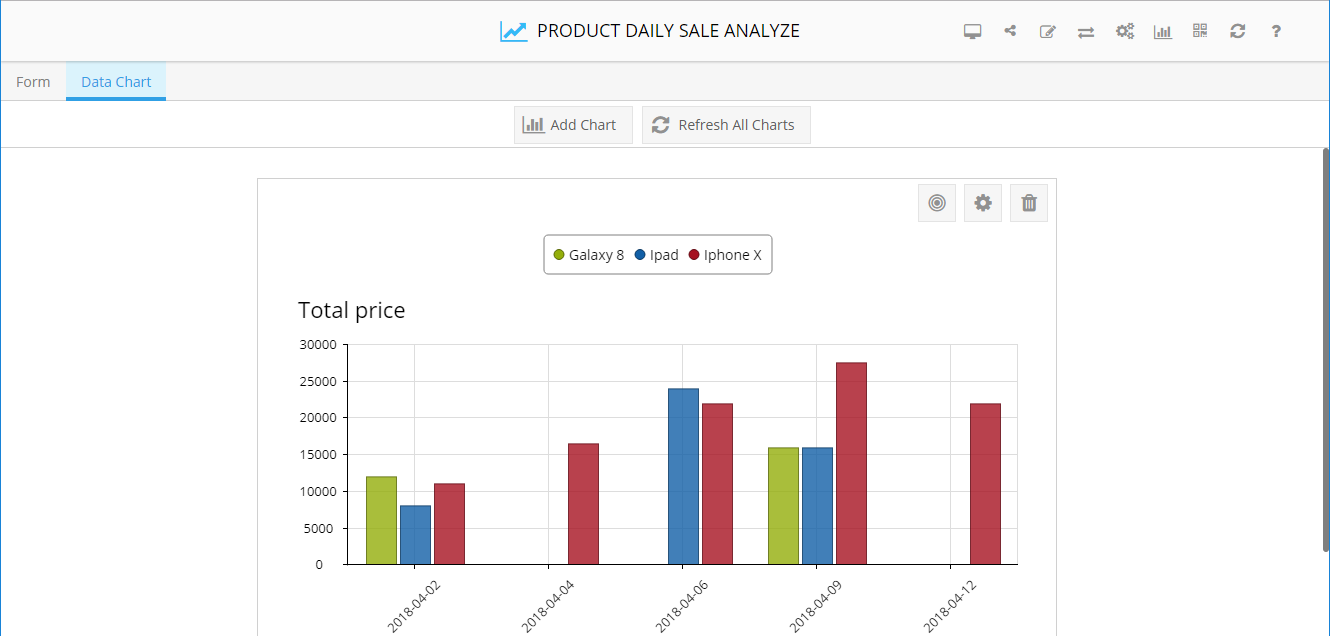Click the line chart logo beside the title
This screenshot has width=1330, height=636.
(x=513, y=31)
